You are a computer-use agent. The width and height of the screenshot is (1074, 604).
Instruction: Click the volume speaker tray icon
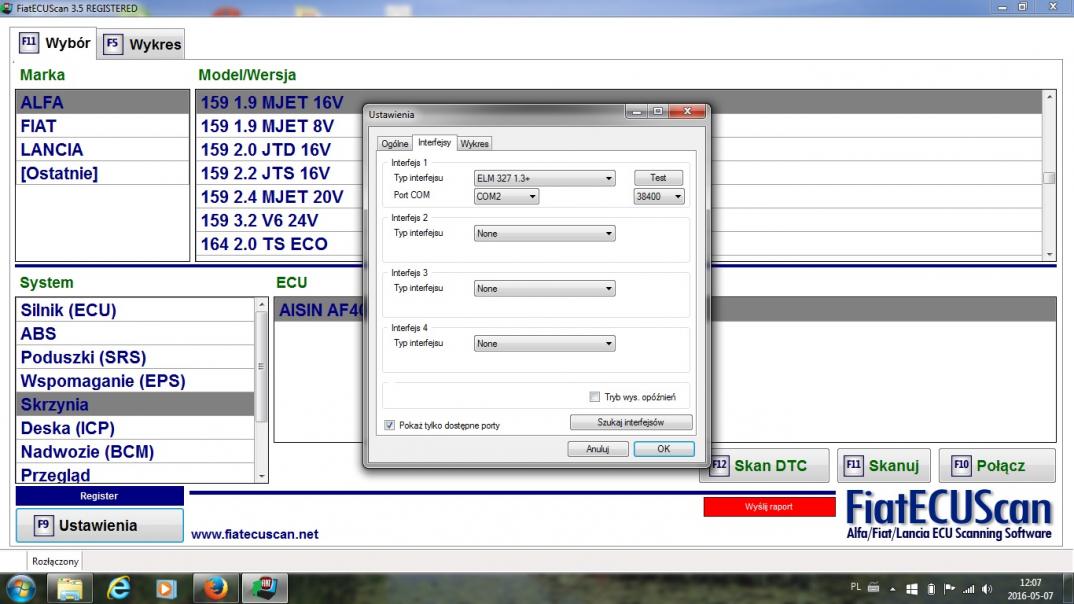click(986, 589)
